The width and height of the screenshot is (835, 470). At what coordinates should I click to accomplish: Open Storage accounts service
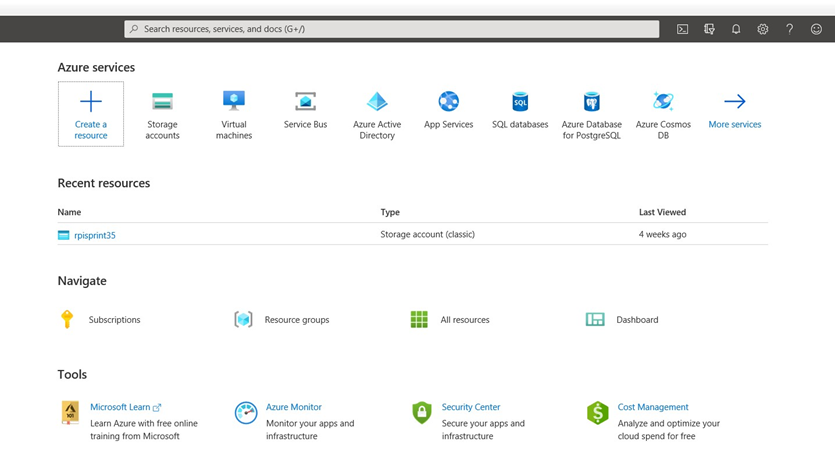[x=162, y=102]
